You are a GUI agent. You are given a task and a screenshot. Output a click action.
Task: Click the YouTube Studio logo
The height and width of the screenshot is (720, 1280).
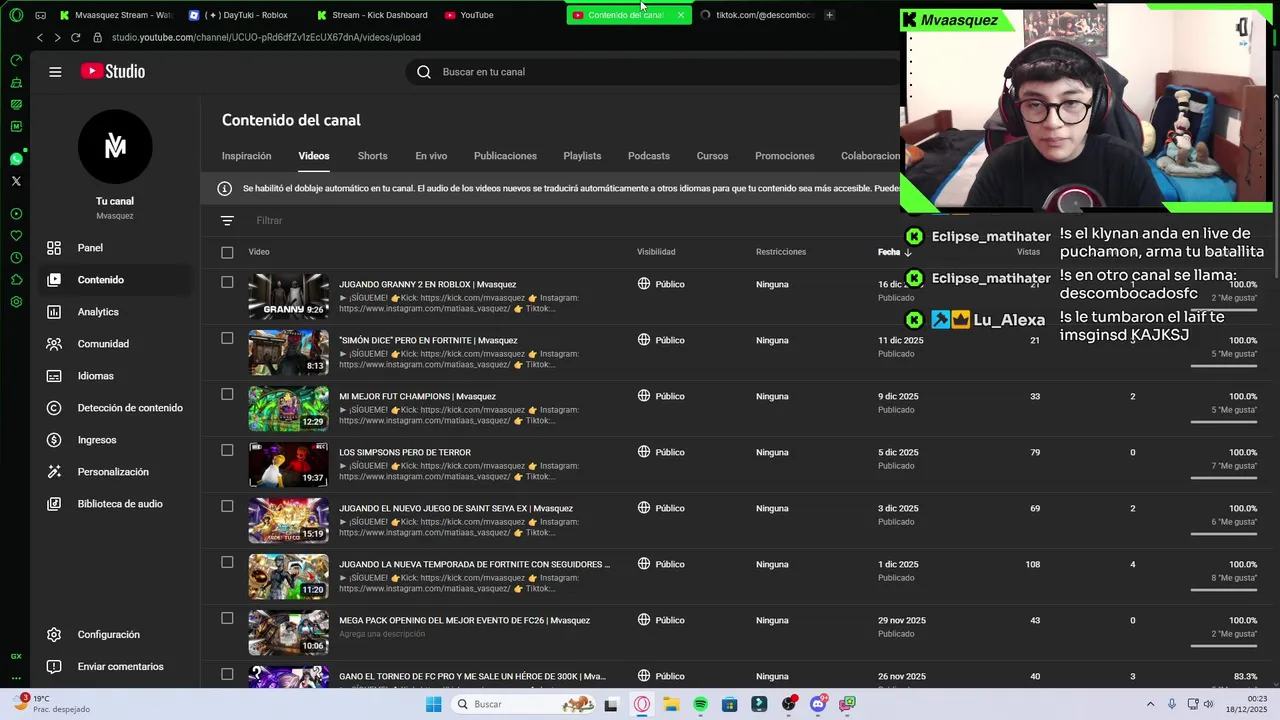pyautogui.click(x=113, y=71)
